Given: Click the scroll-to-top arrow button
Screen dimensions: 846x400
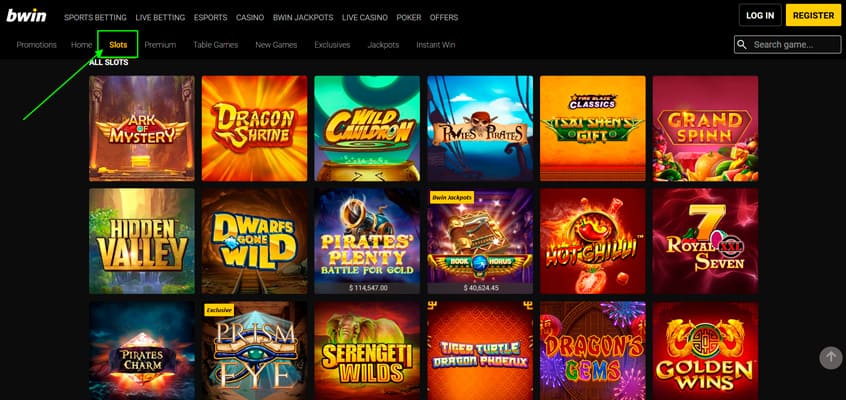Looking at the screenshot, I should pyautogui.click(x=831, y=357).
